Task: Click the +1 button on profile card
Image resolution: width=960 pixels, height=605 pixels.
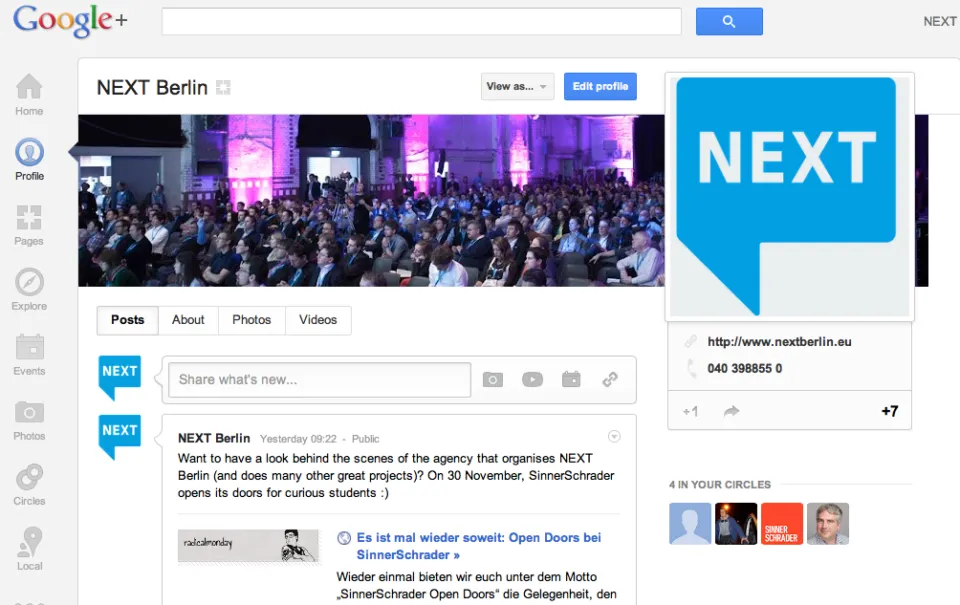Action: point(690,411)
